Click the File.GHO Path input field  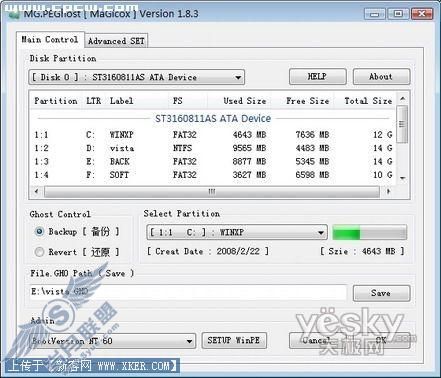[188, 292]
